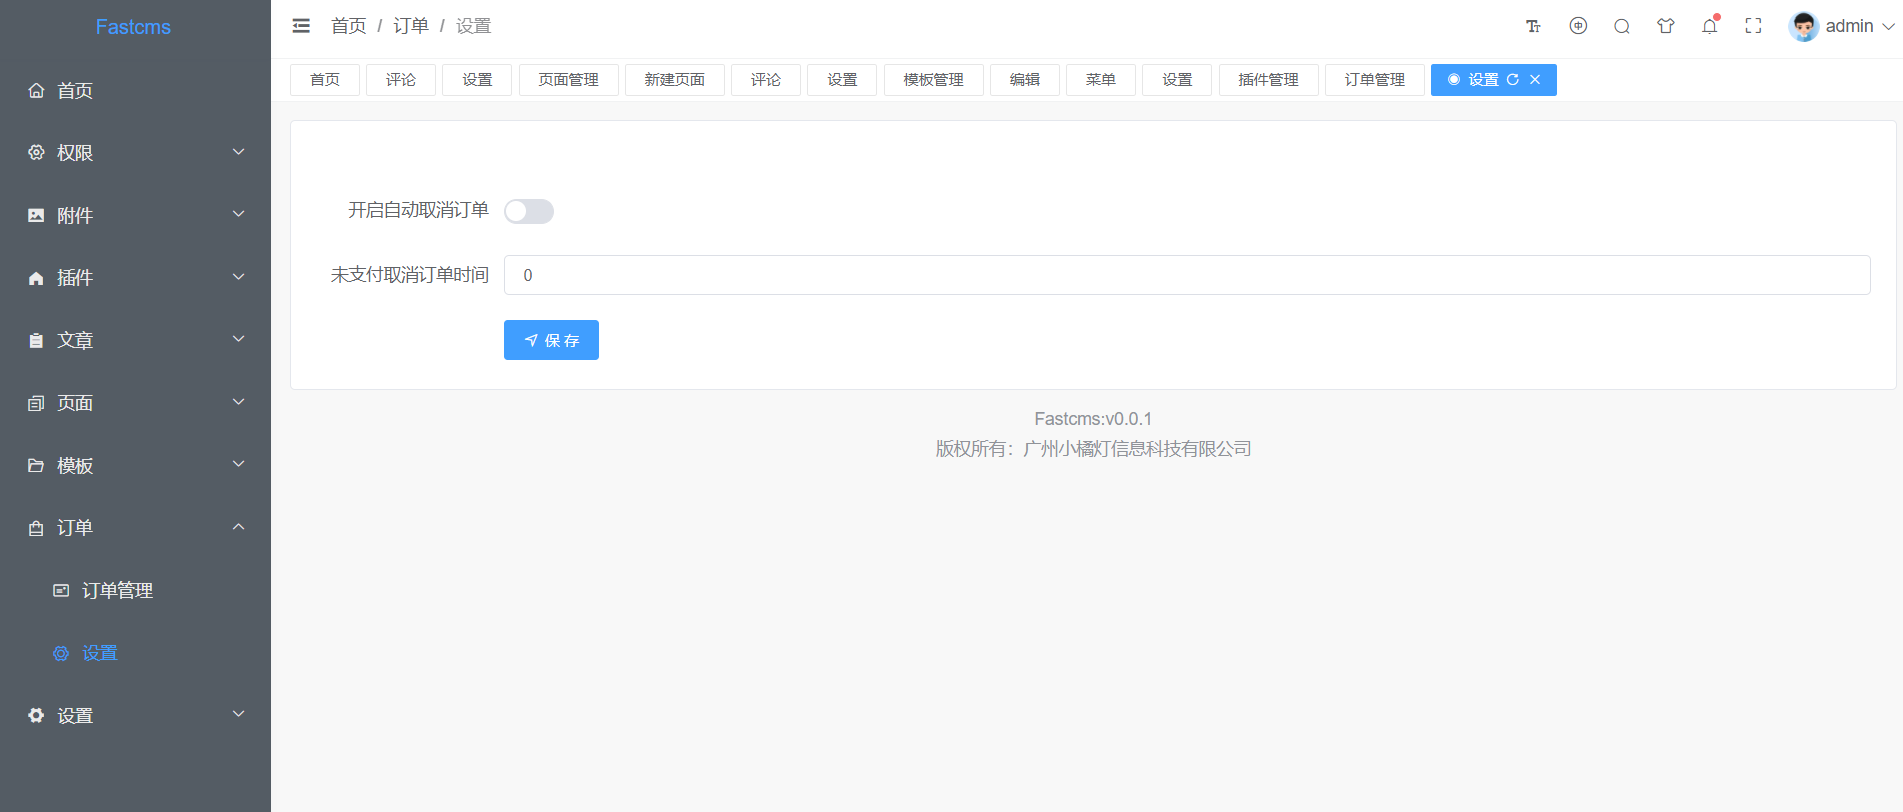The width and height of the screenshot is (1903, 812).
Task: Click the 保存 button
Action: point(551,340)
